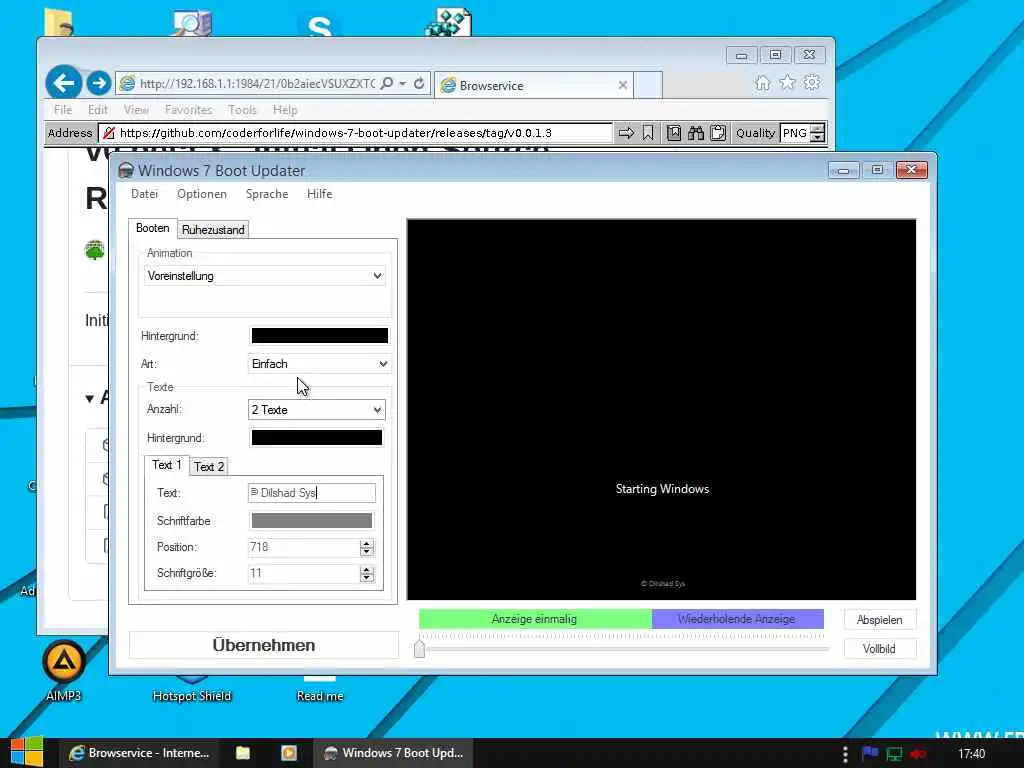Open File Explorer from taskbar
1024x768 pixels.
243,753
